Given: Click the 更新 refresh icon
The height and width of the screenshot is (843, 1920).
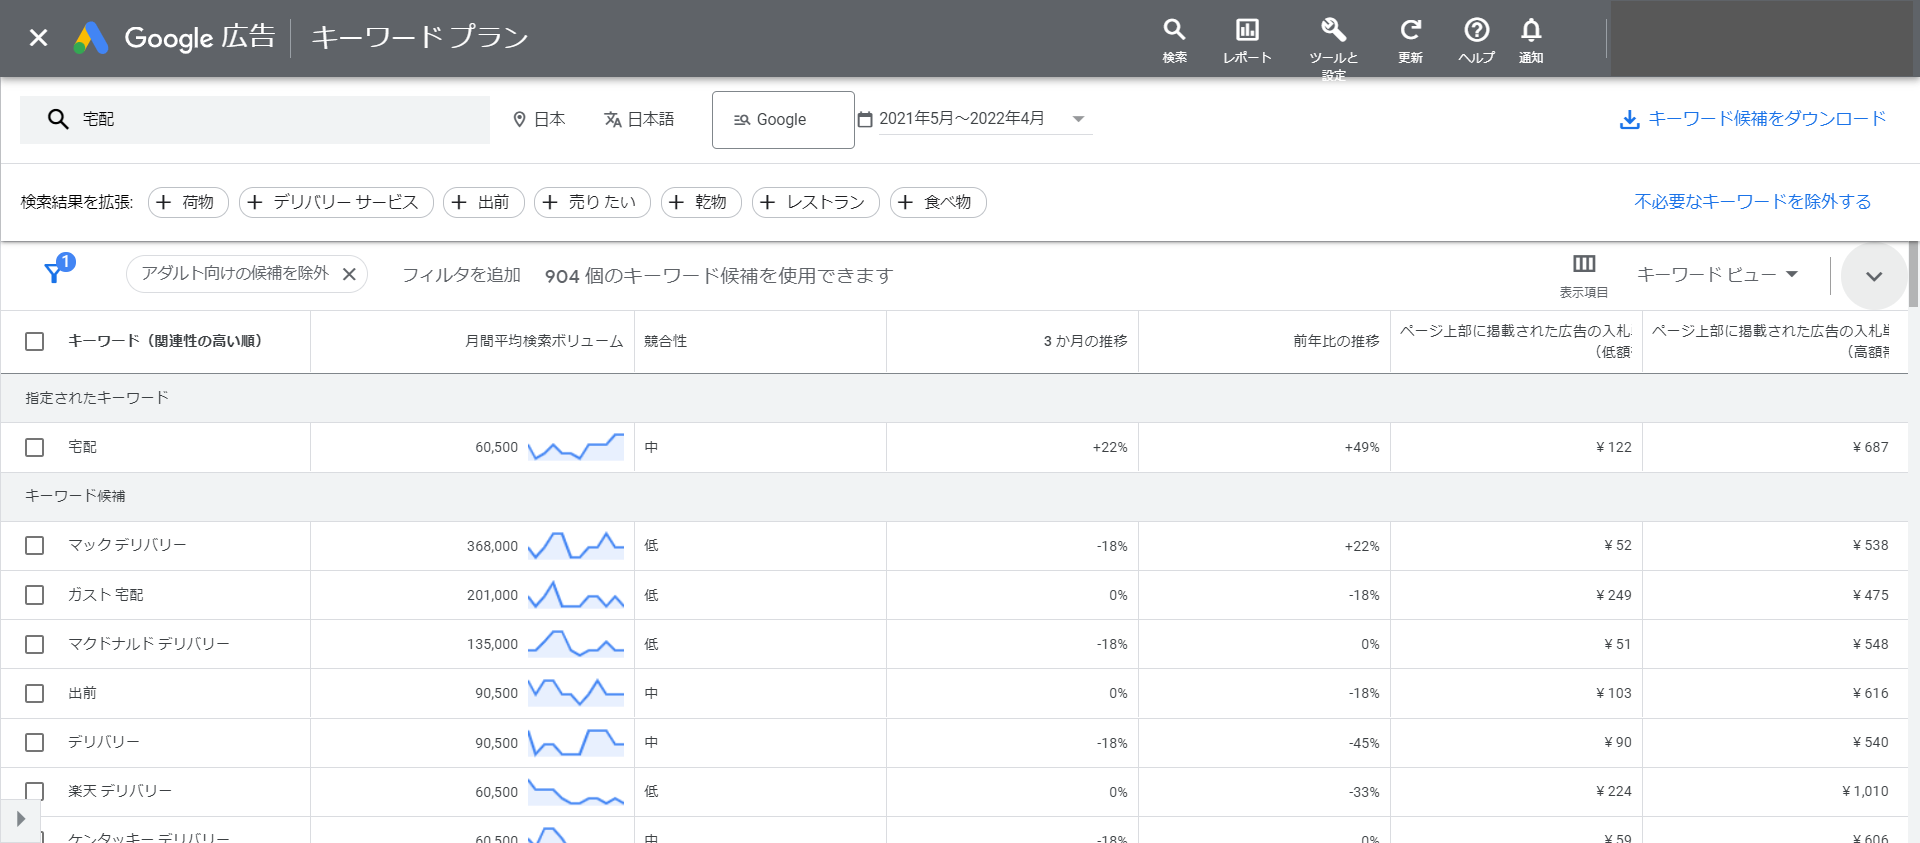Looking at the screenshot, I should coord(1410,41).
